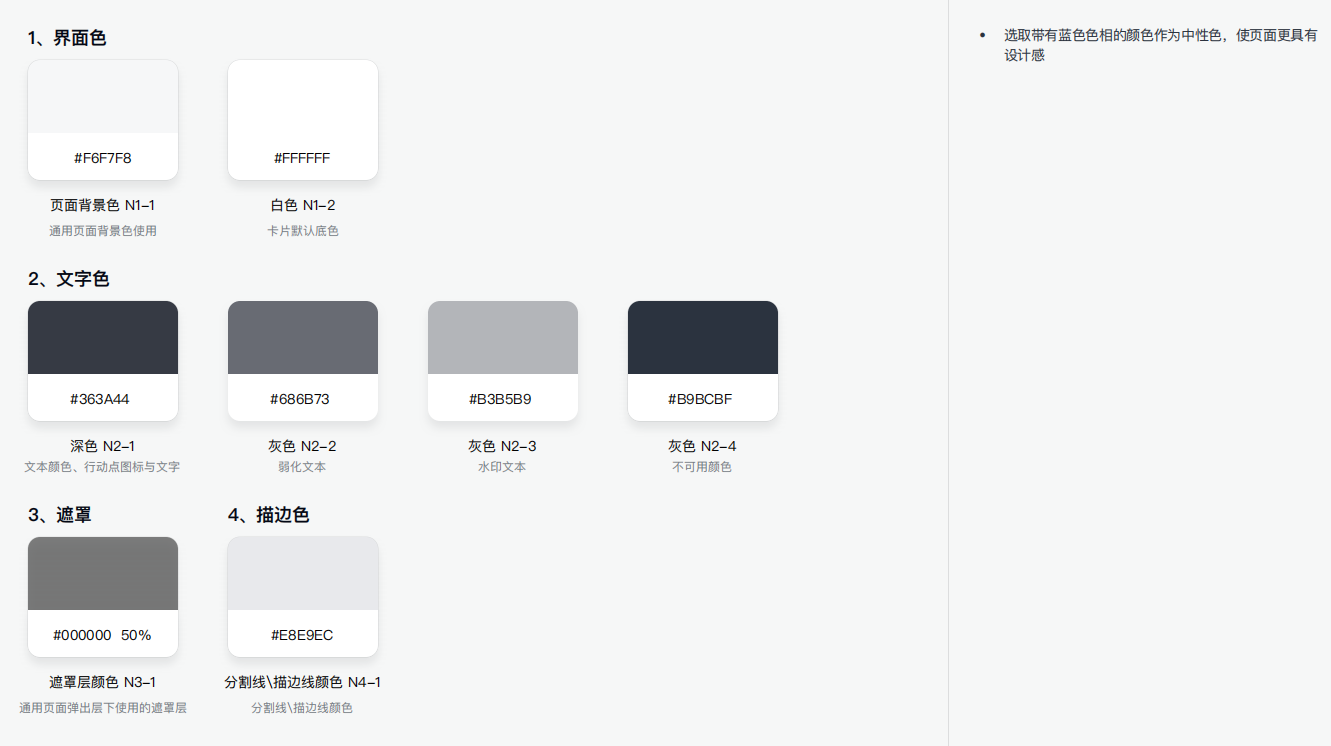Image resolution: width=1331 pixels, height=746 pixels.
Task: Click the label '分割线\描边线颜色 N4-1'
Action: coord(303,682)
